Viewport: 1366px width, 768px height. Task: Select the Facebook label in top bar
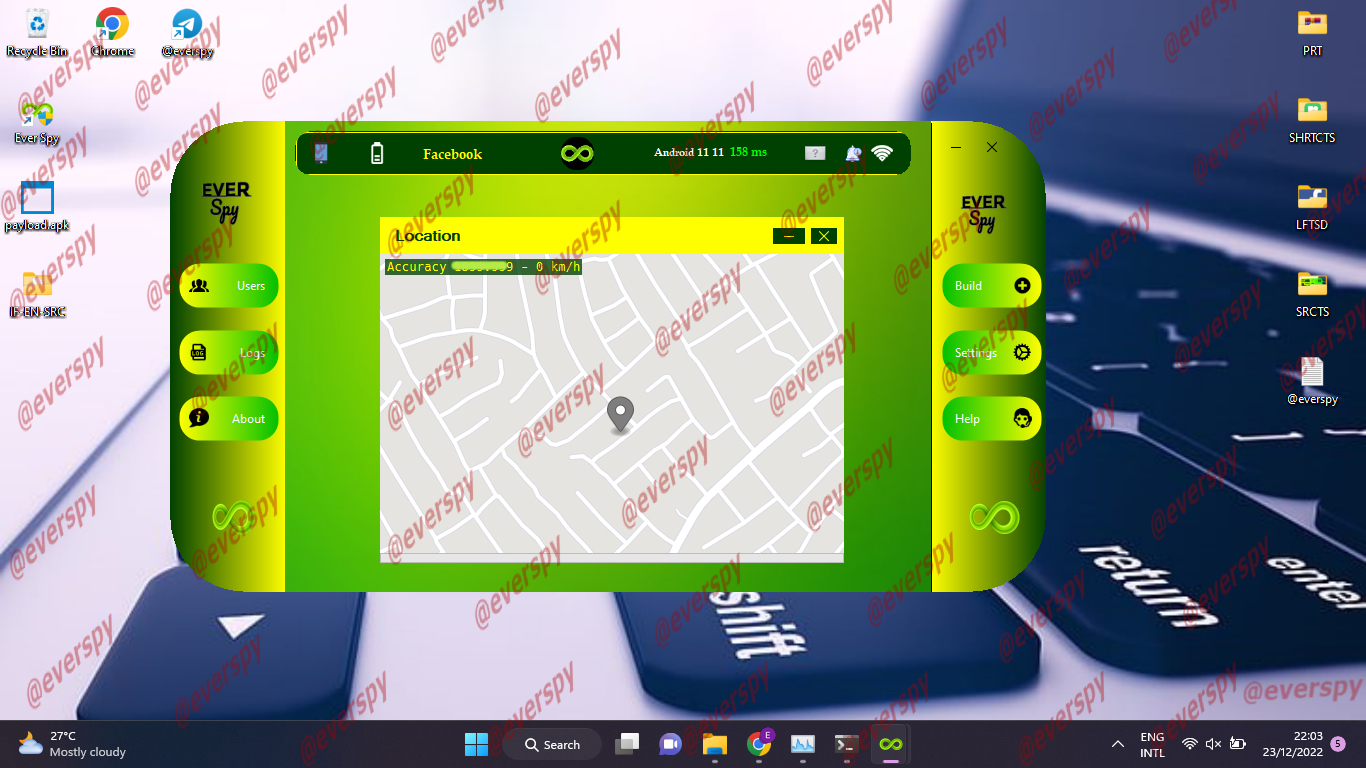452,154
